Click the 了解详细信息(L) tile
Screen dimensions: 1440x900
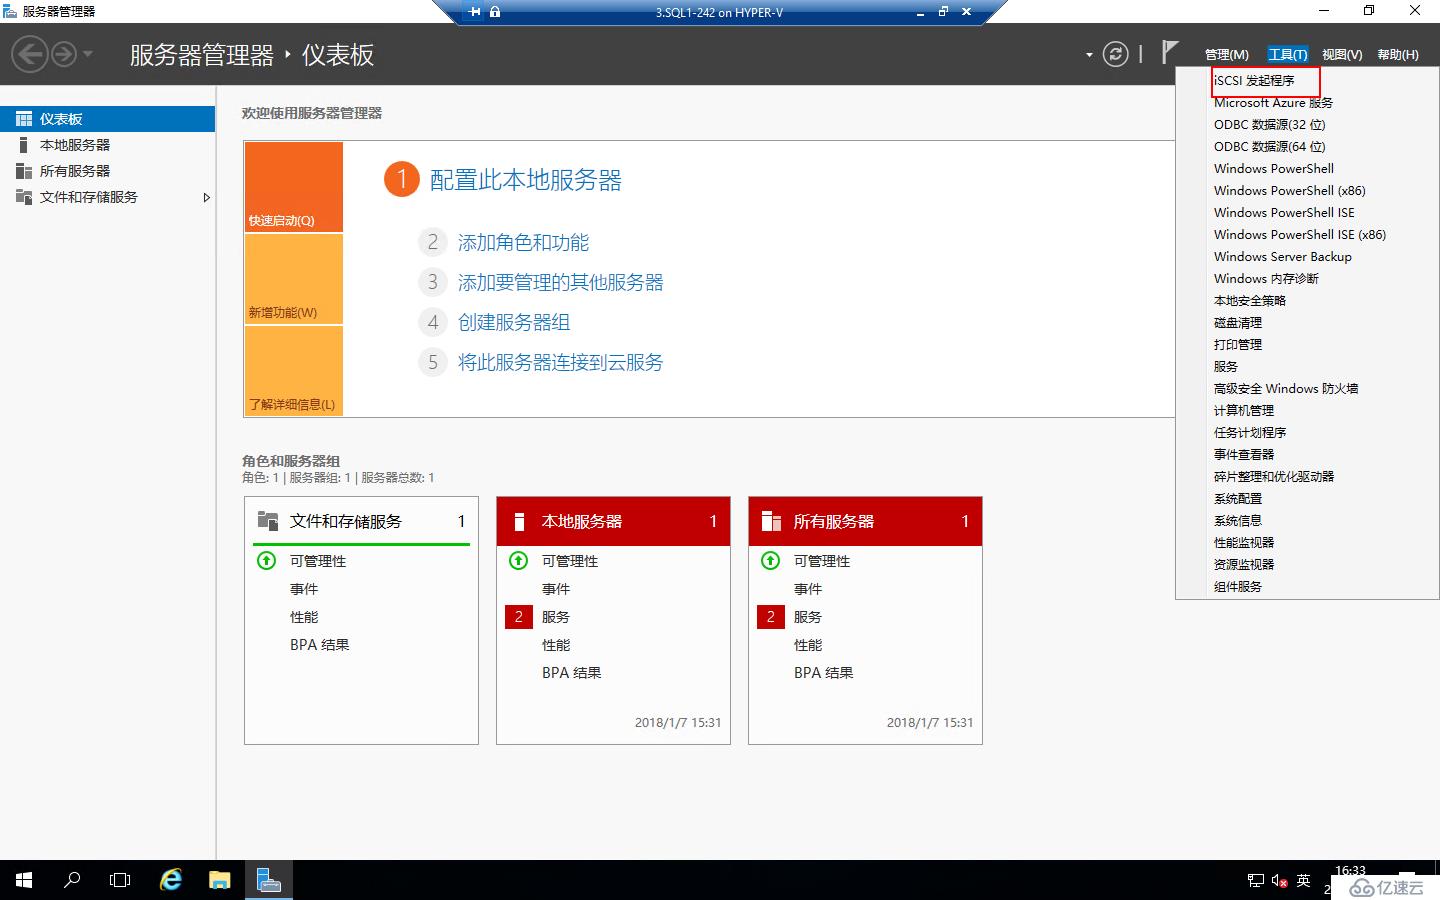coord(294,370)
